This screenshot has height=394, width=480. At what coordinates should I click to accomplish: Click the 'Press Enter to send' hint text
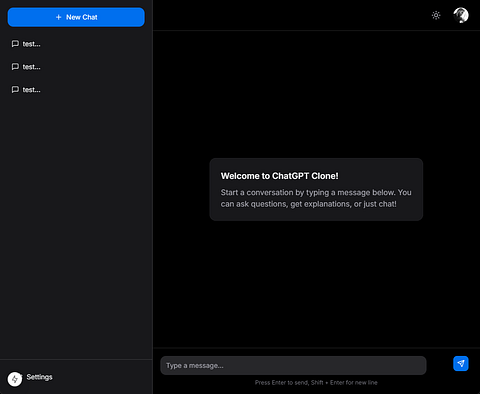(x=316, y=383)
